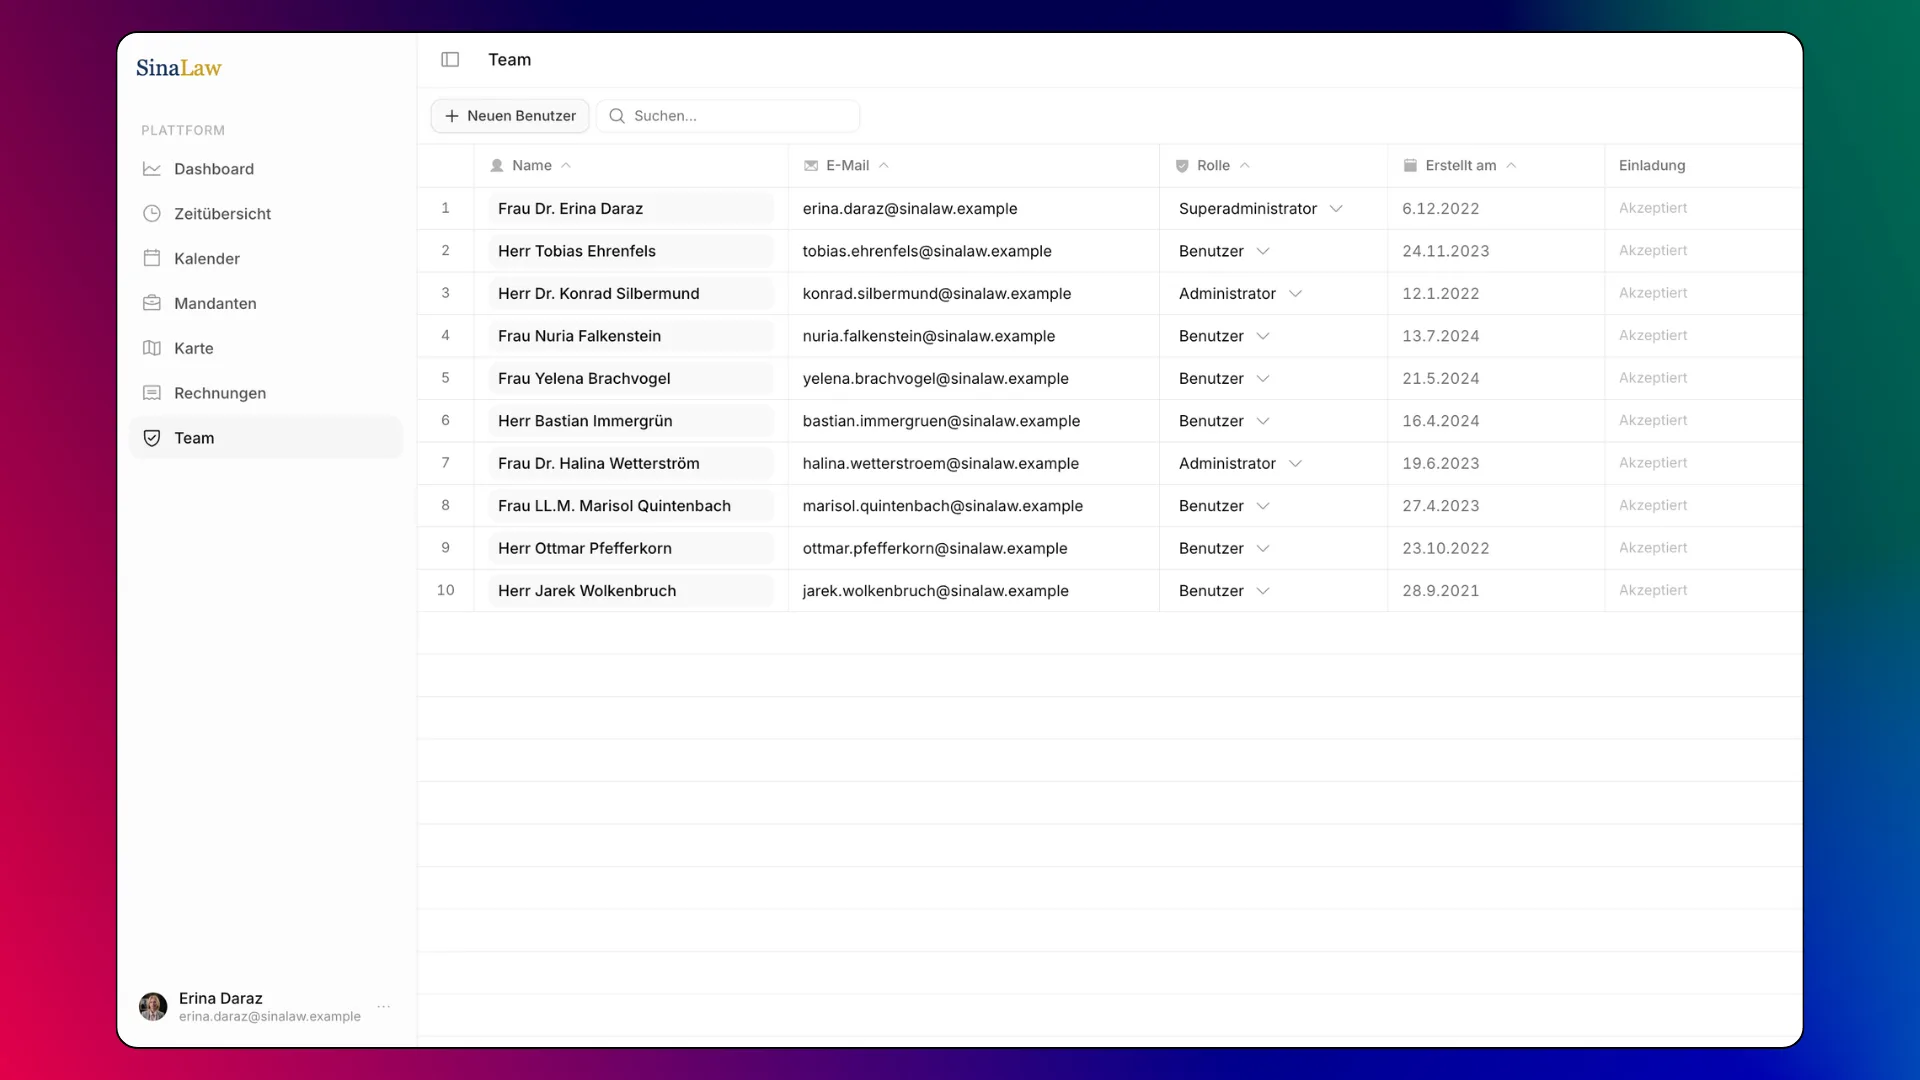Click the Neuen Benutzer button
The height and width of the screenshot is (1080, 1920).
[x=510, y=116]
